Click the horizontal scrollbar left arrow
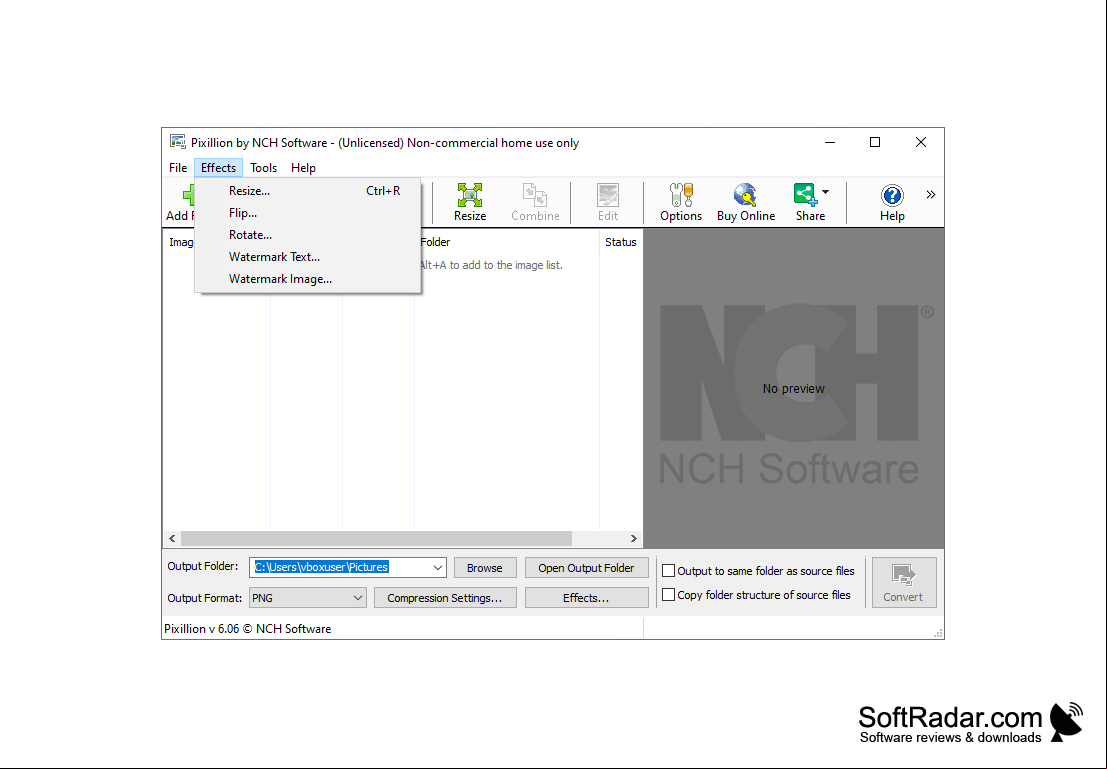This screenshot has height=769, width=1107. click(172, 538)
